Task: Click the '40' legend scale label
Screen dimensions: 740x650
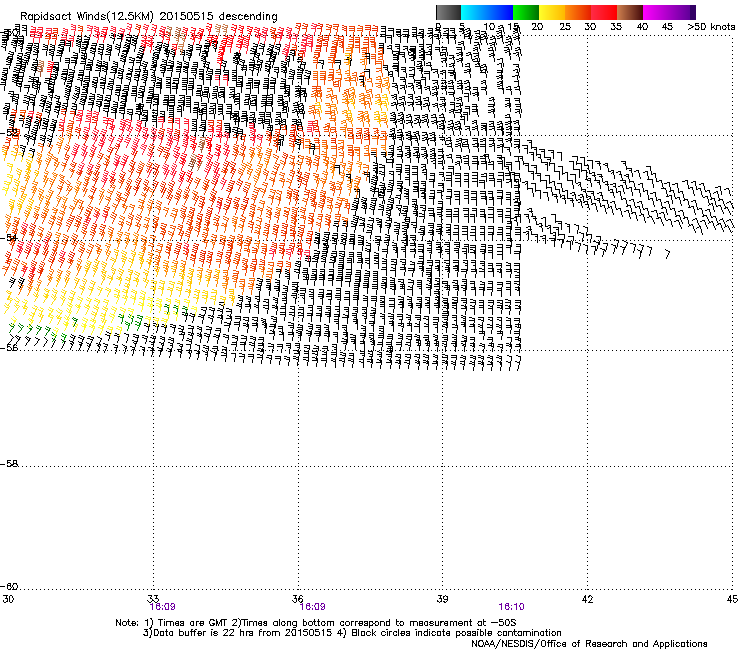Action: pyautogui.click(x=642, y=27)
